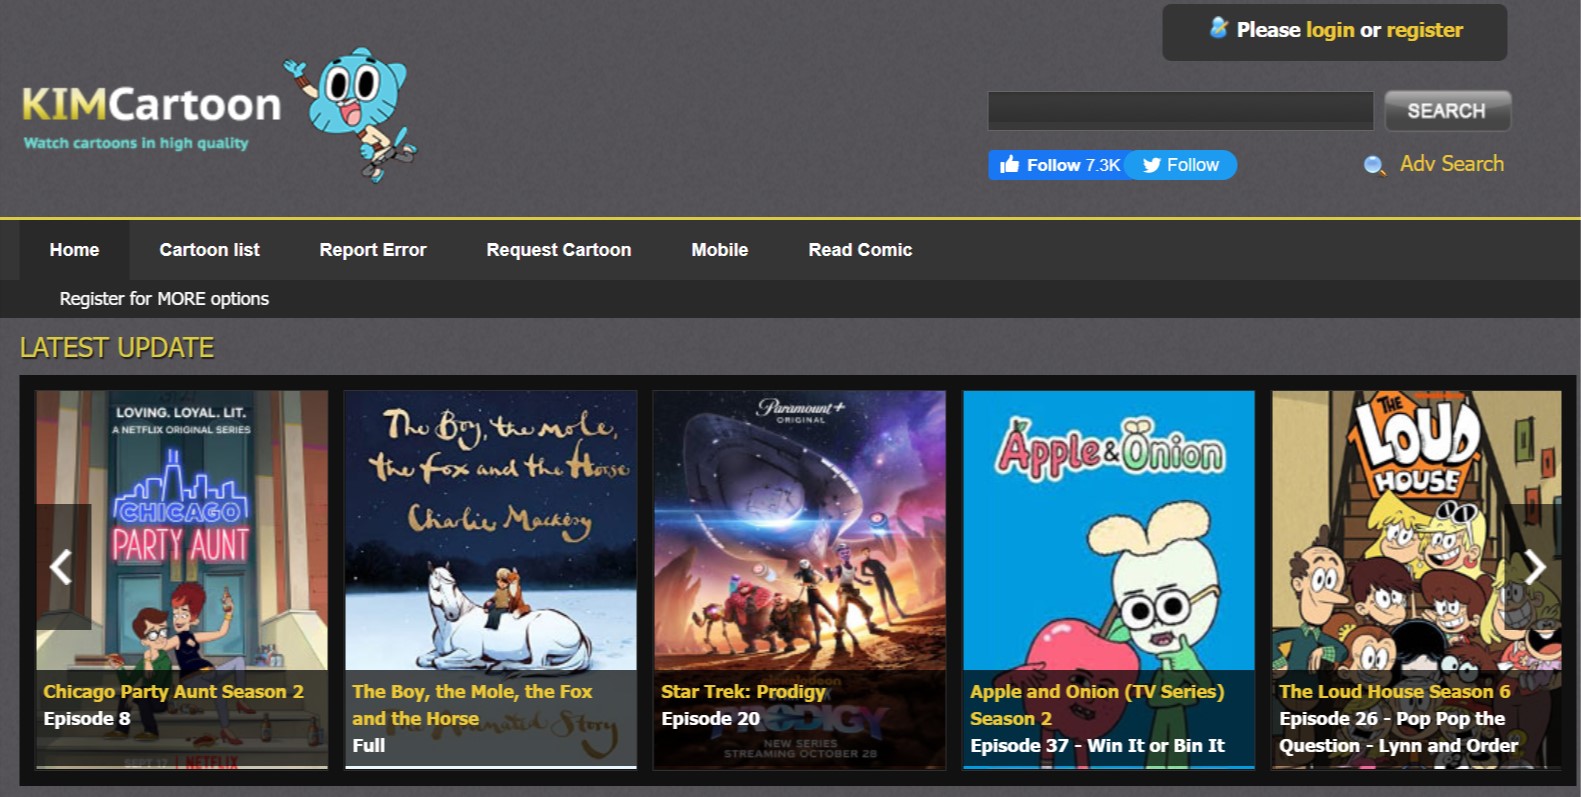
Task: Click Chicago Party Aunt Season 2 title
Action: click(x=173, y=692)
